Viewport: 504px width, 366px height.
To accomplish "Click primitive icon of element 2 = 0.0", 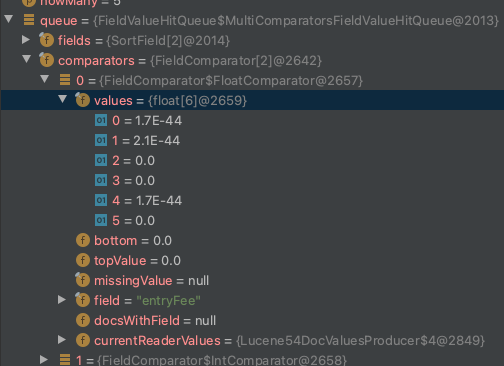I will point(101,160).
